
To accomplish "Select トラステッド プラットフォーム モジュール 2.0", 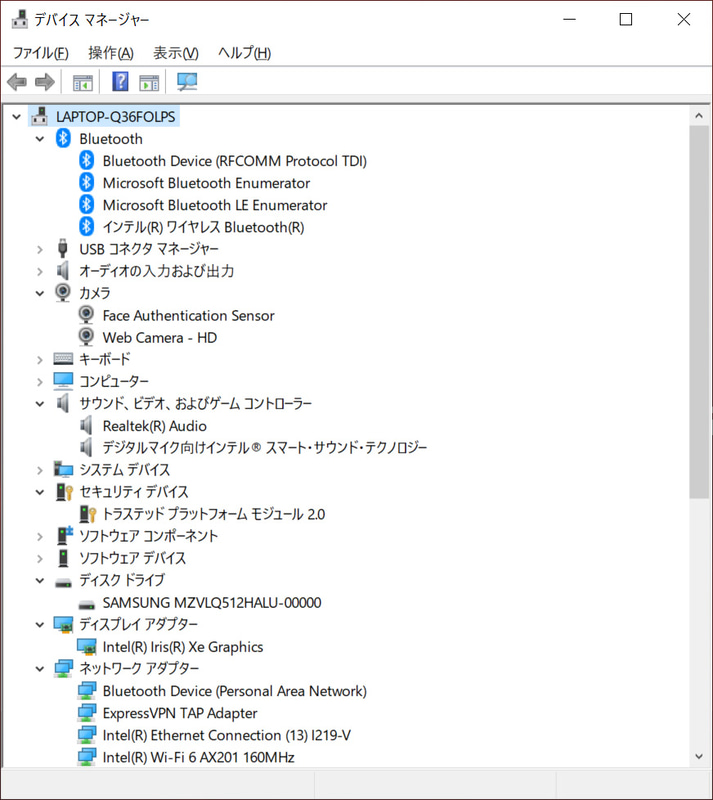I will point(213,514).
